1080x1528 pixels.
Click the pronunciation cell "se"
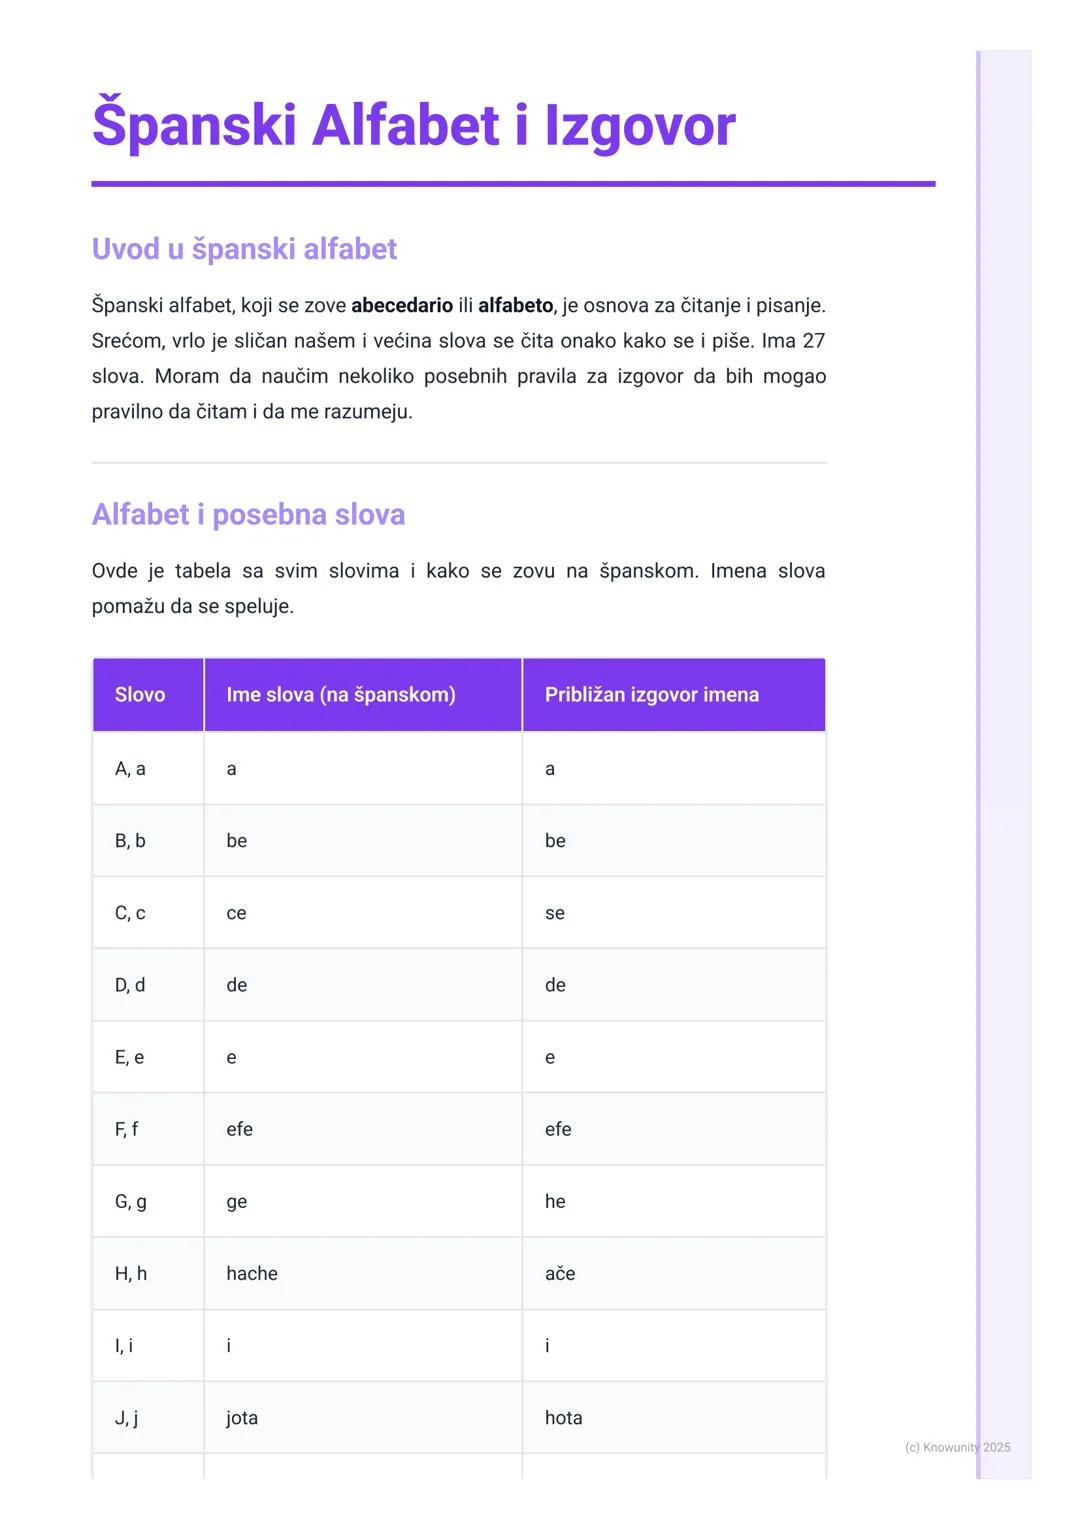tap(555, 913)
